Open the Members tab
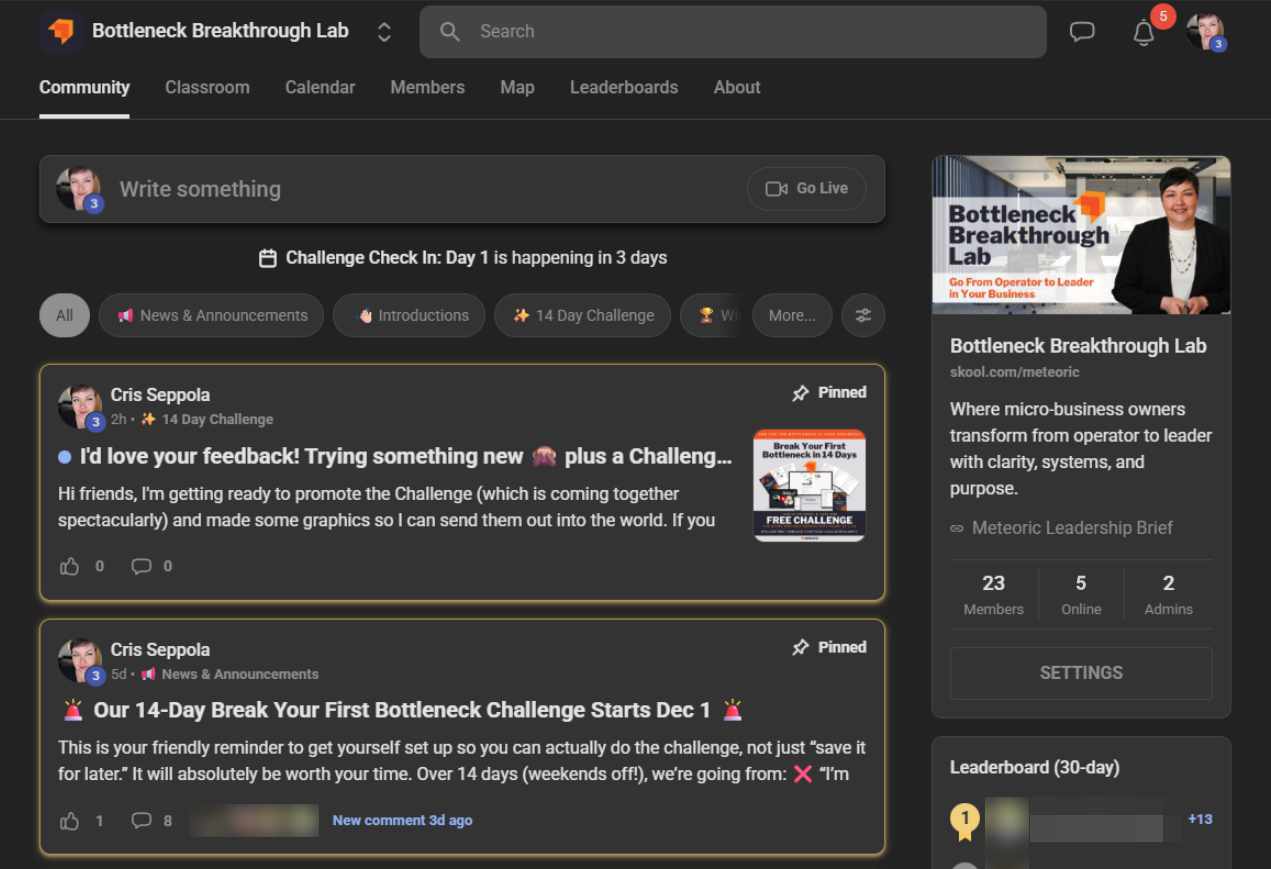 [427, 87]
